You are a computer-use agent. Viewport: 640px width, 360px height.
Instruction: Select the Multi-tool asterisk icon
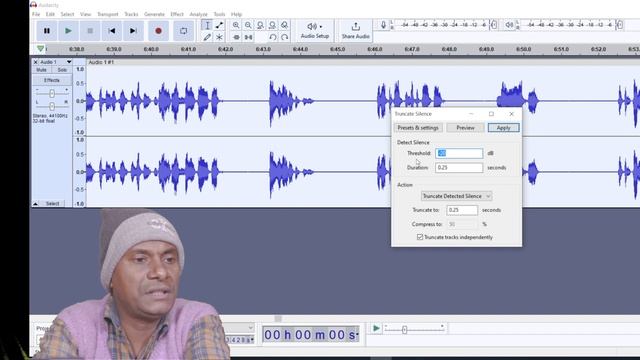point(219,37)
